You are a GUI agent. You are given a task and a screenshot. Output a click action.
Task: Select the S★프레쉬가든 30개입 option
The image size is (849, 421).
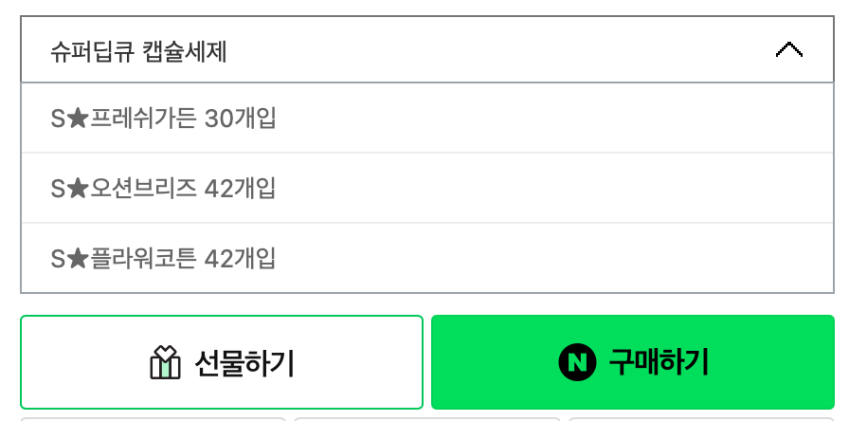(163, 119)
